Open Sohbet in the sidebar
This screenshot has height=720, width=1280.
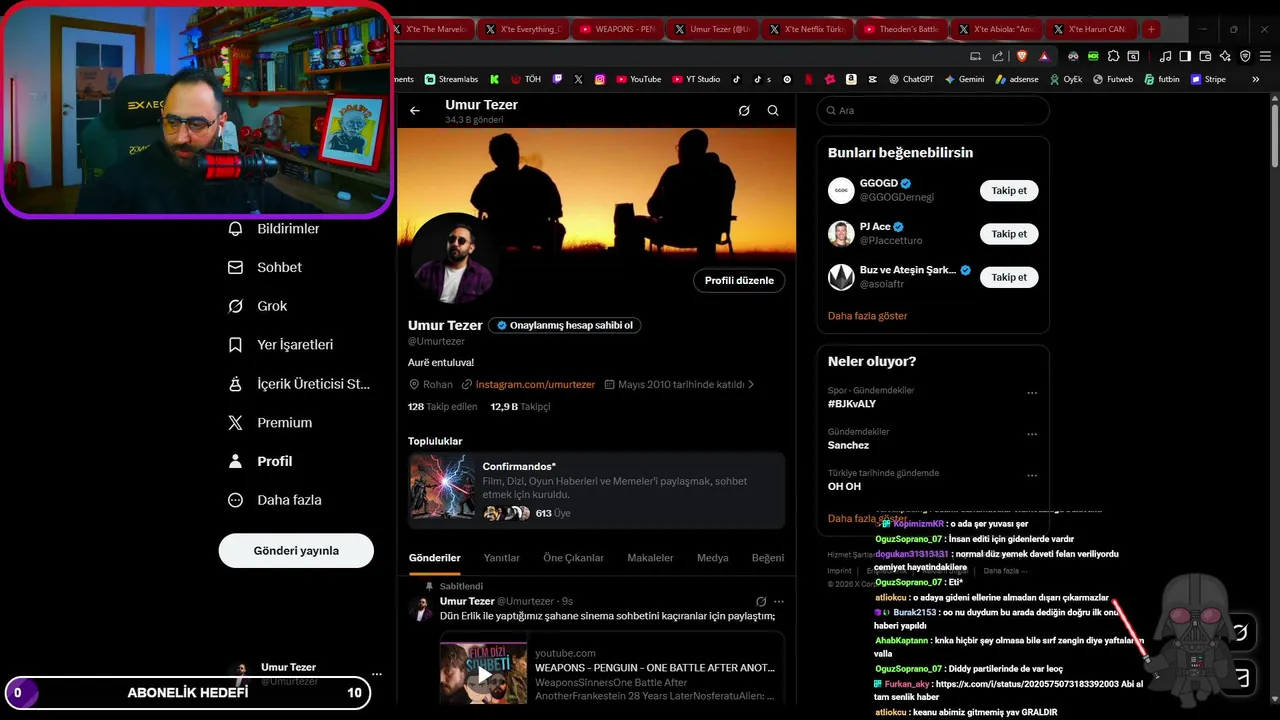pos(265,267)
